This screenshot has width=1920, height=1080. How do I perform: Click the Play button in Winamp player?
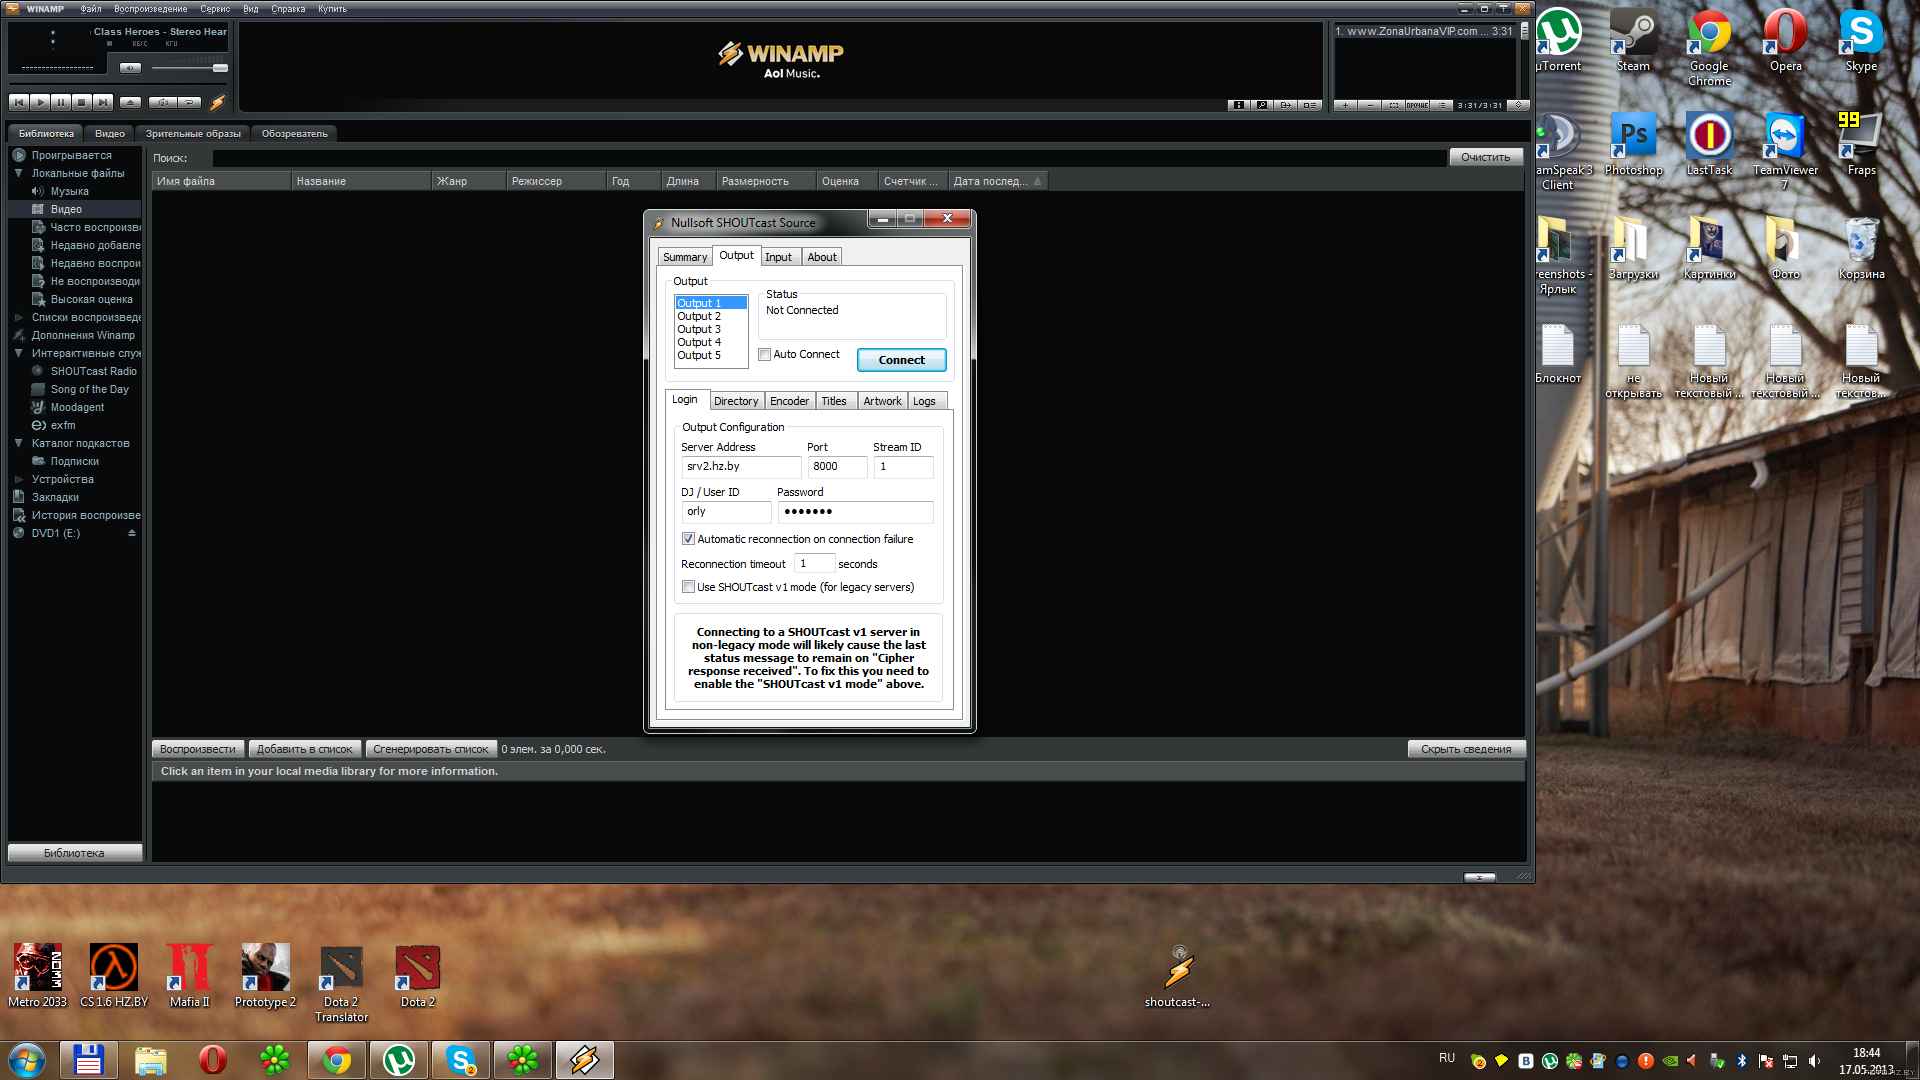pos(40,102)
